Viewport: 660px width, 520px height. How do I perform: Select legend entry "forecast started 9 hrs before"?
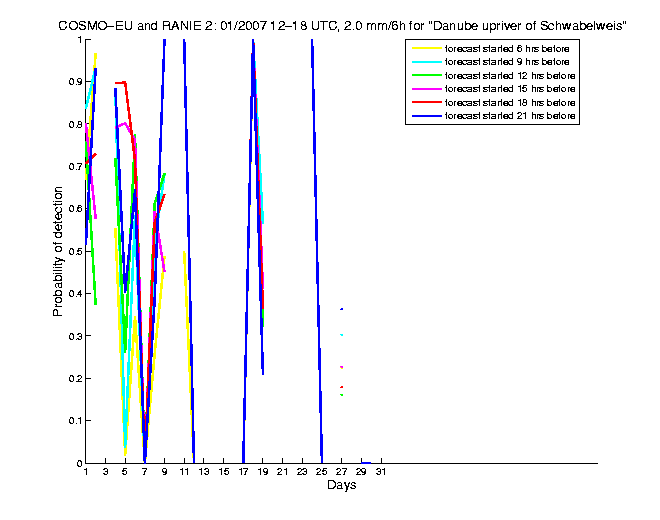507,62
